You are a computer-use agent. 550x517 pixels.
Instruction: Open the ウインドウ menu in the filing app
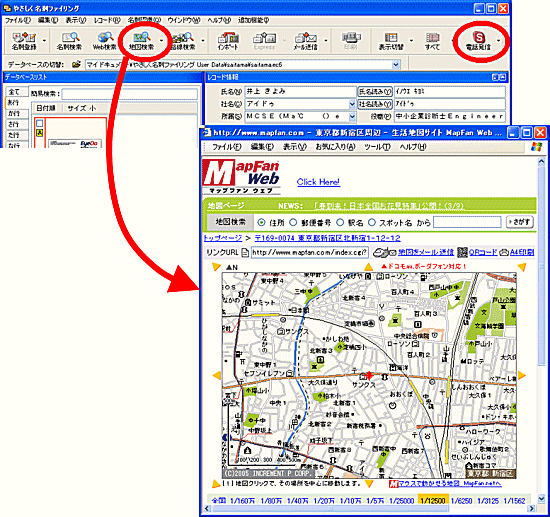click(x=184, y=20)
